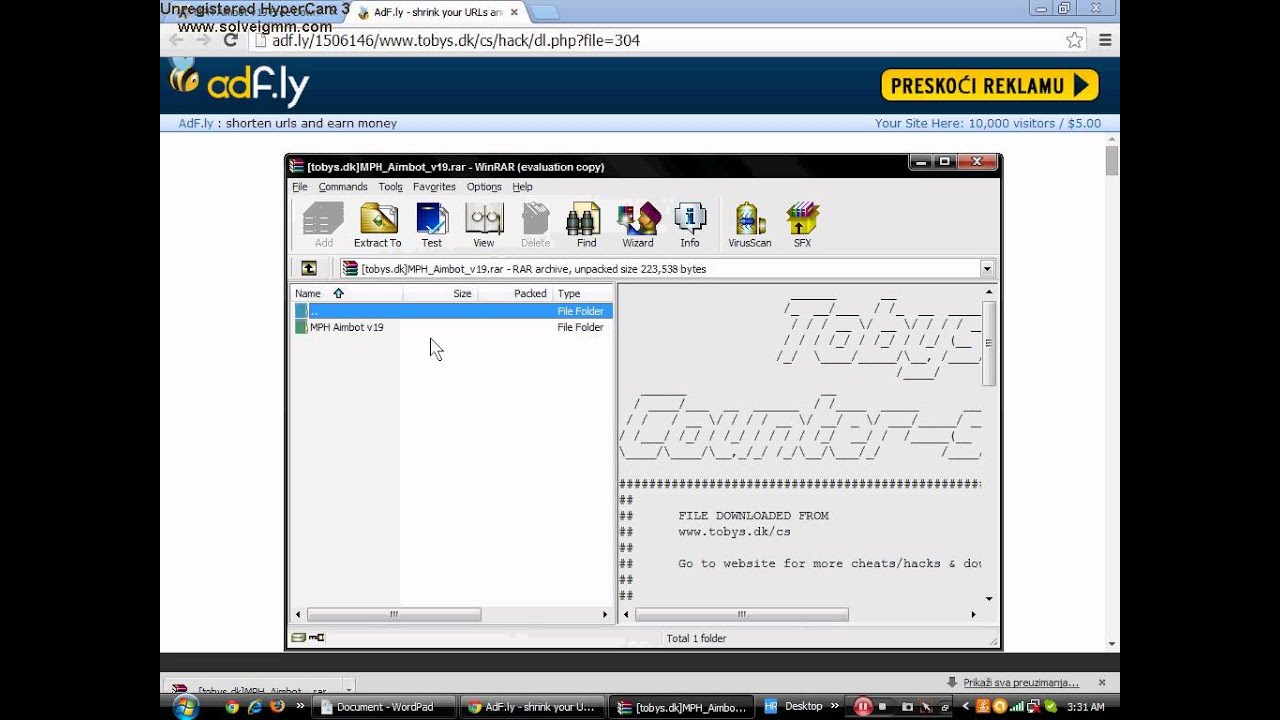The height and width of the screenshot is (720, 1280).
Task: Open the Favorites menu
Action: 434,187
